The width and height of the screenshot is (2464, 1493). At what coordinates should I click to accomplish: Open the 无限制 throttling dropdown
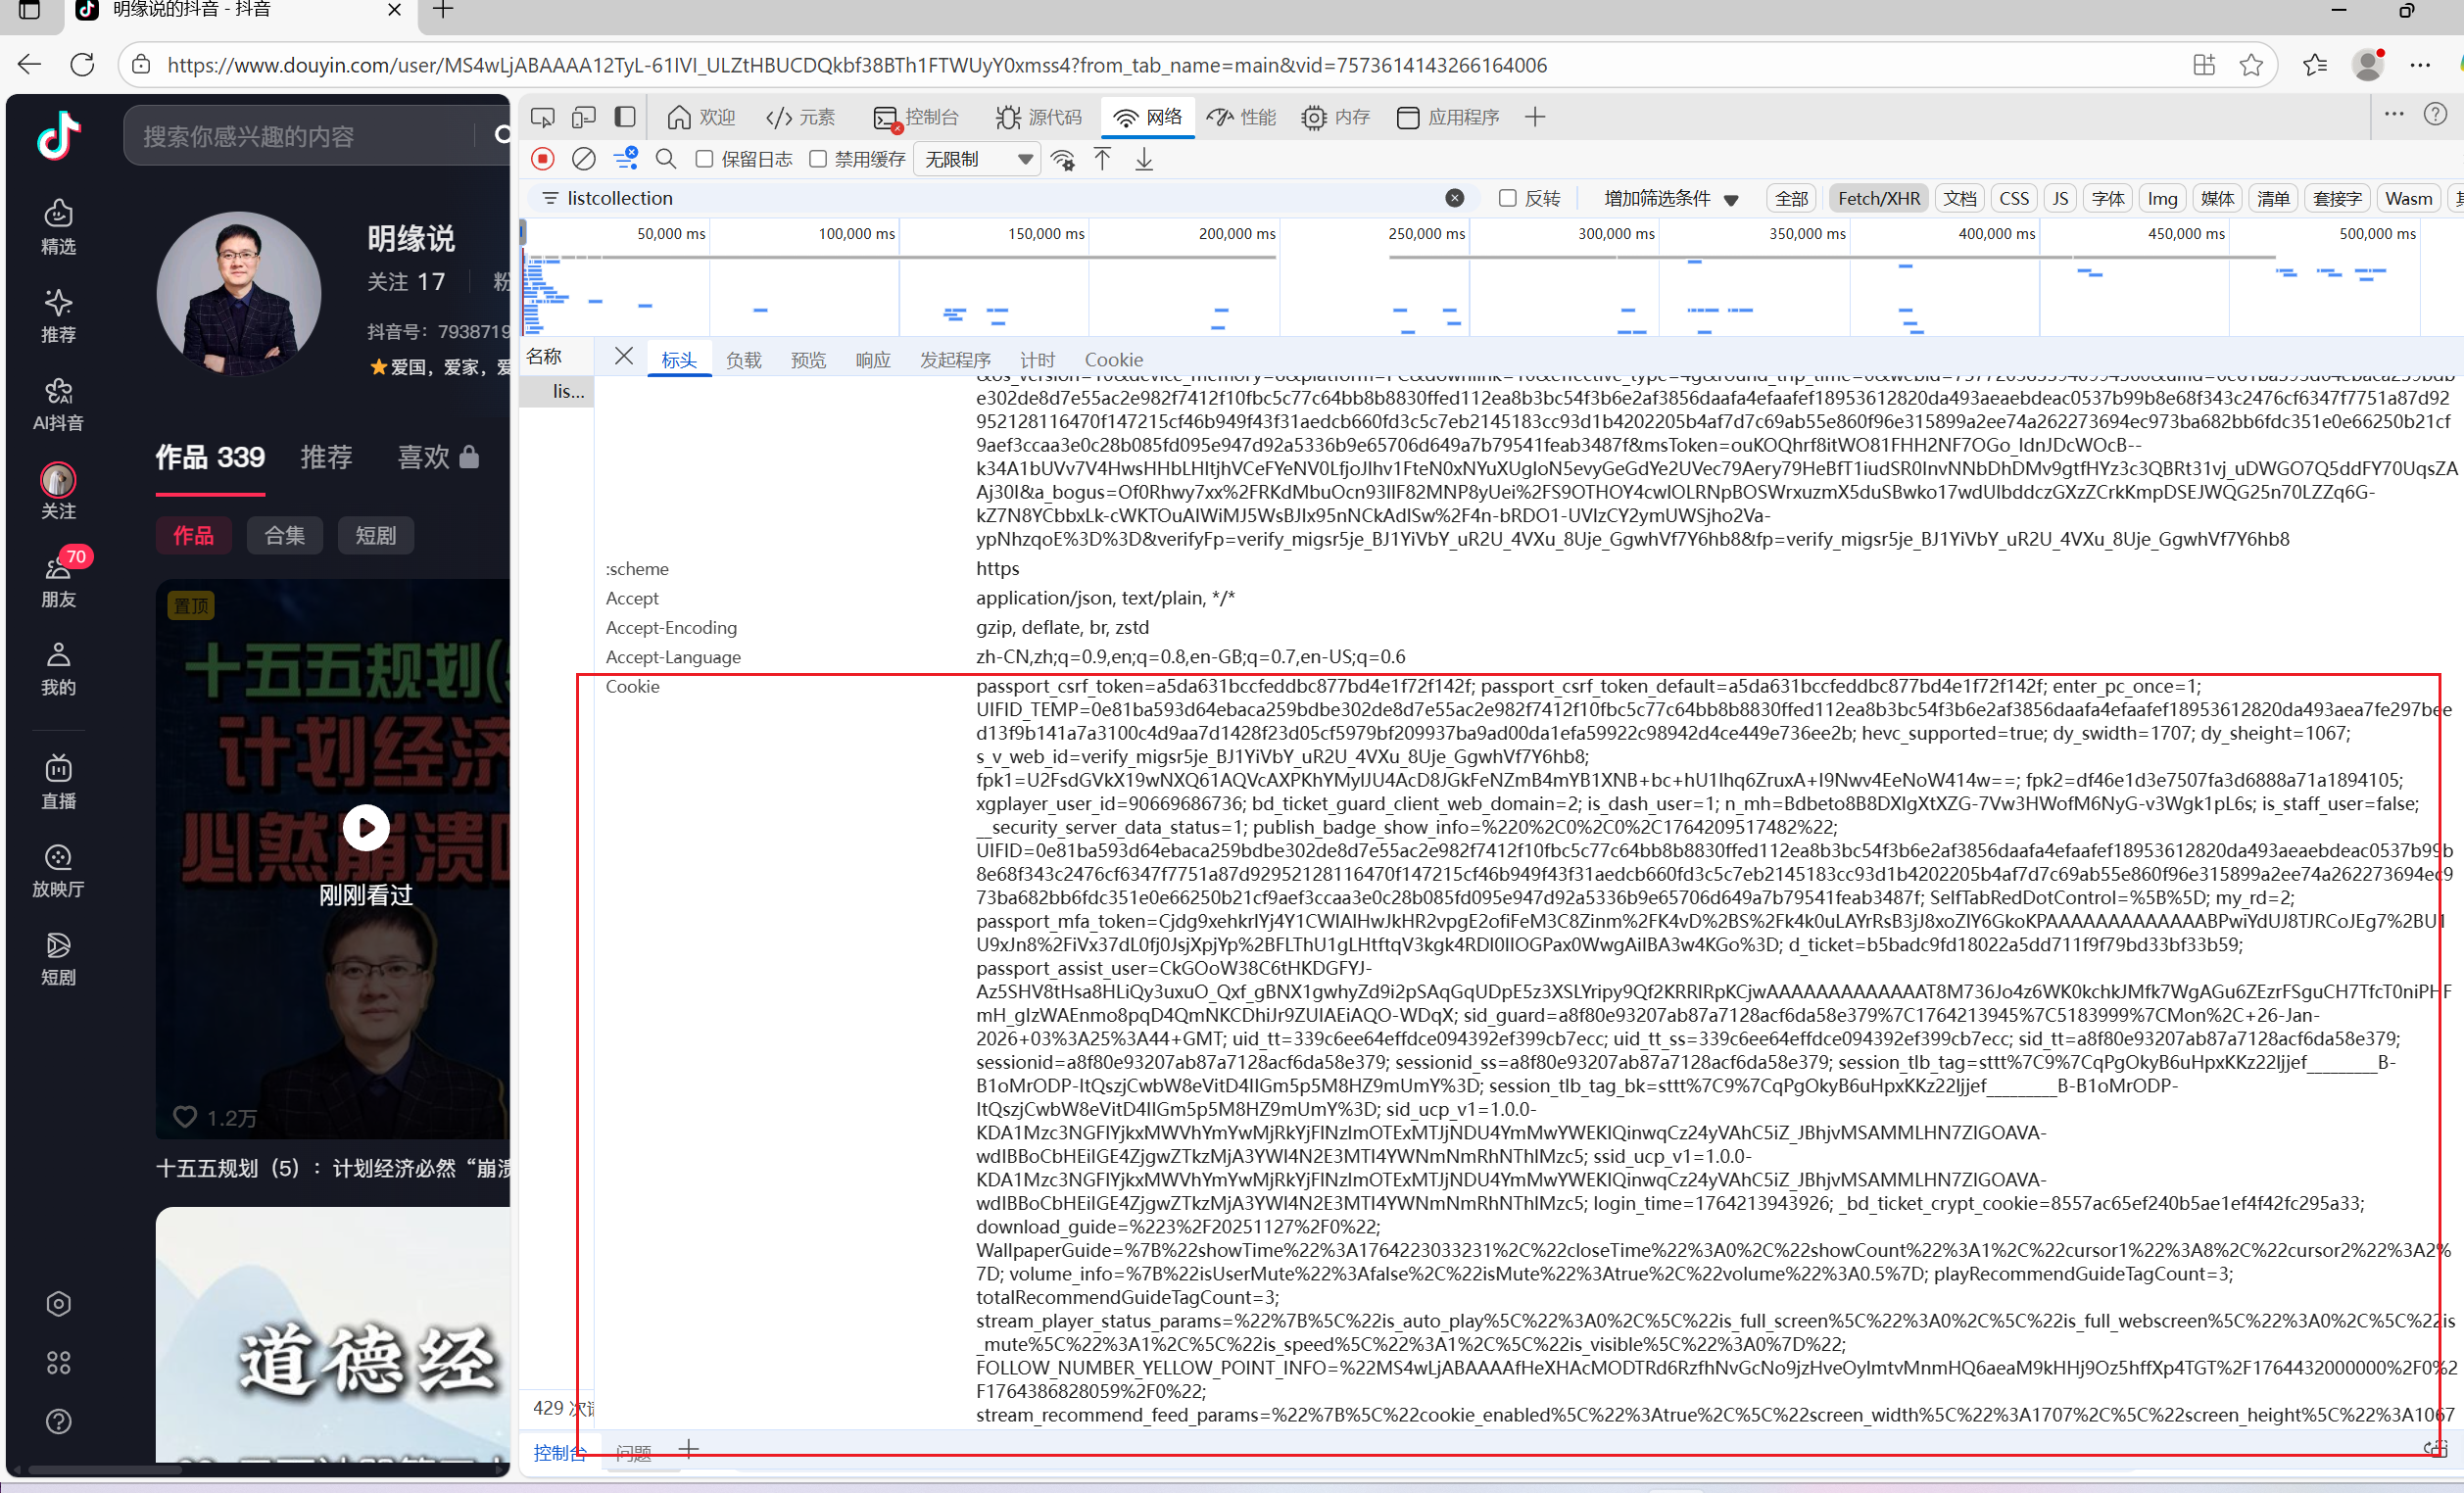pyautogui.click(x=977, y=159)
